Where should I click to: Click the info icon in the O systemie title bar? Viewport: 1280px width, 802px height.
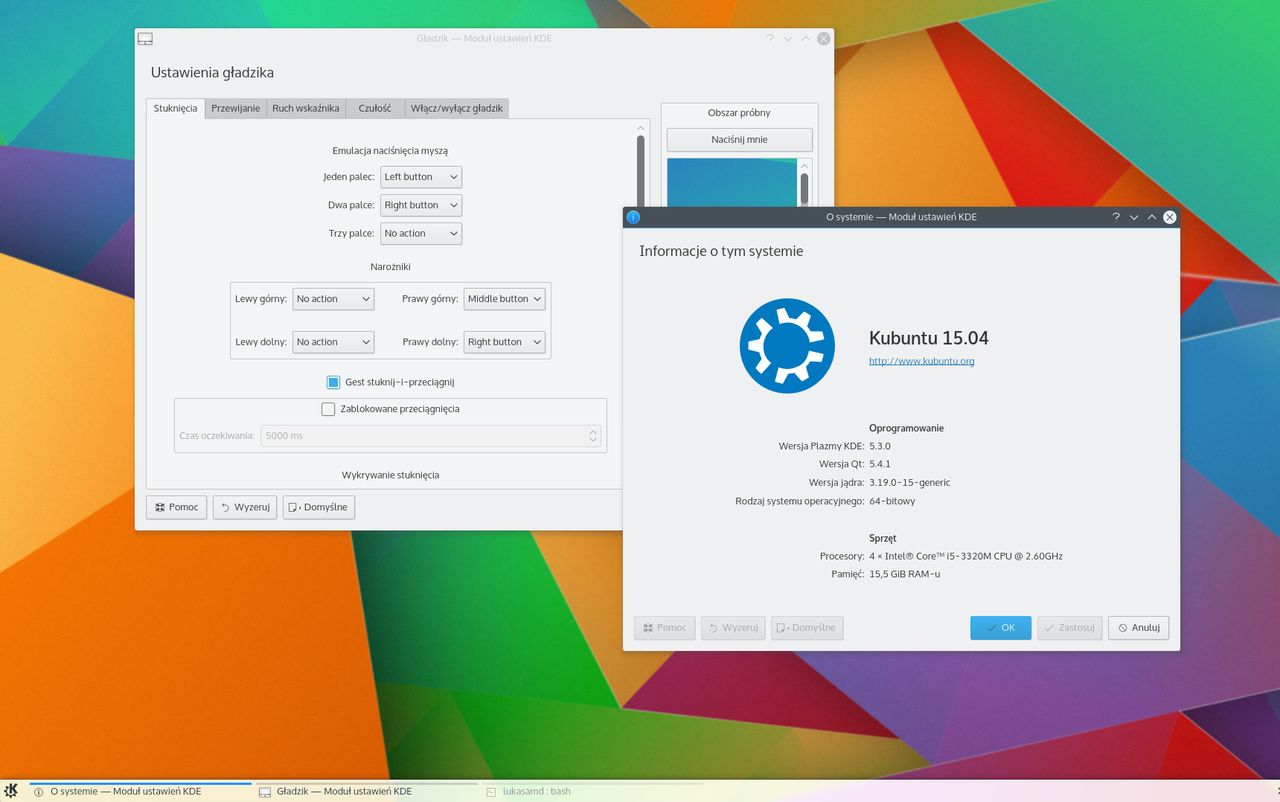click(x=633, y=216)
